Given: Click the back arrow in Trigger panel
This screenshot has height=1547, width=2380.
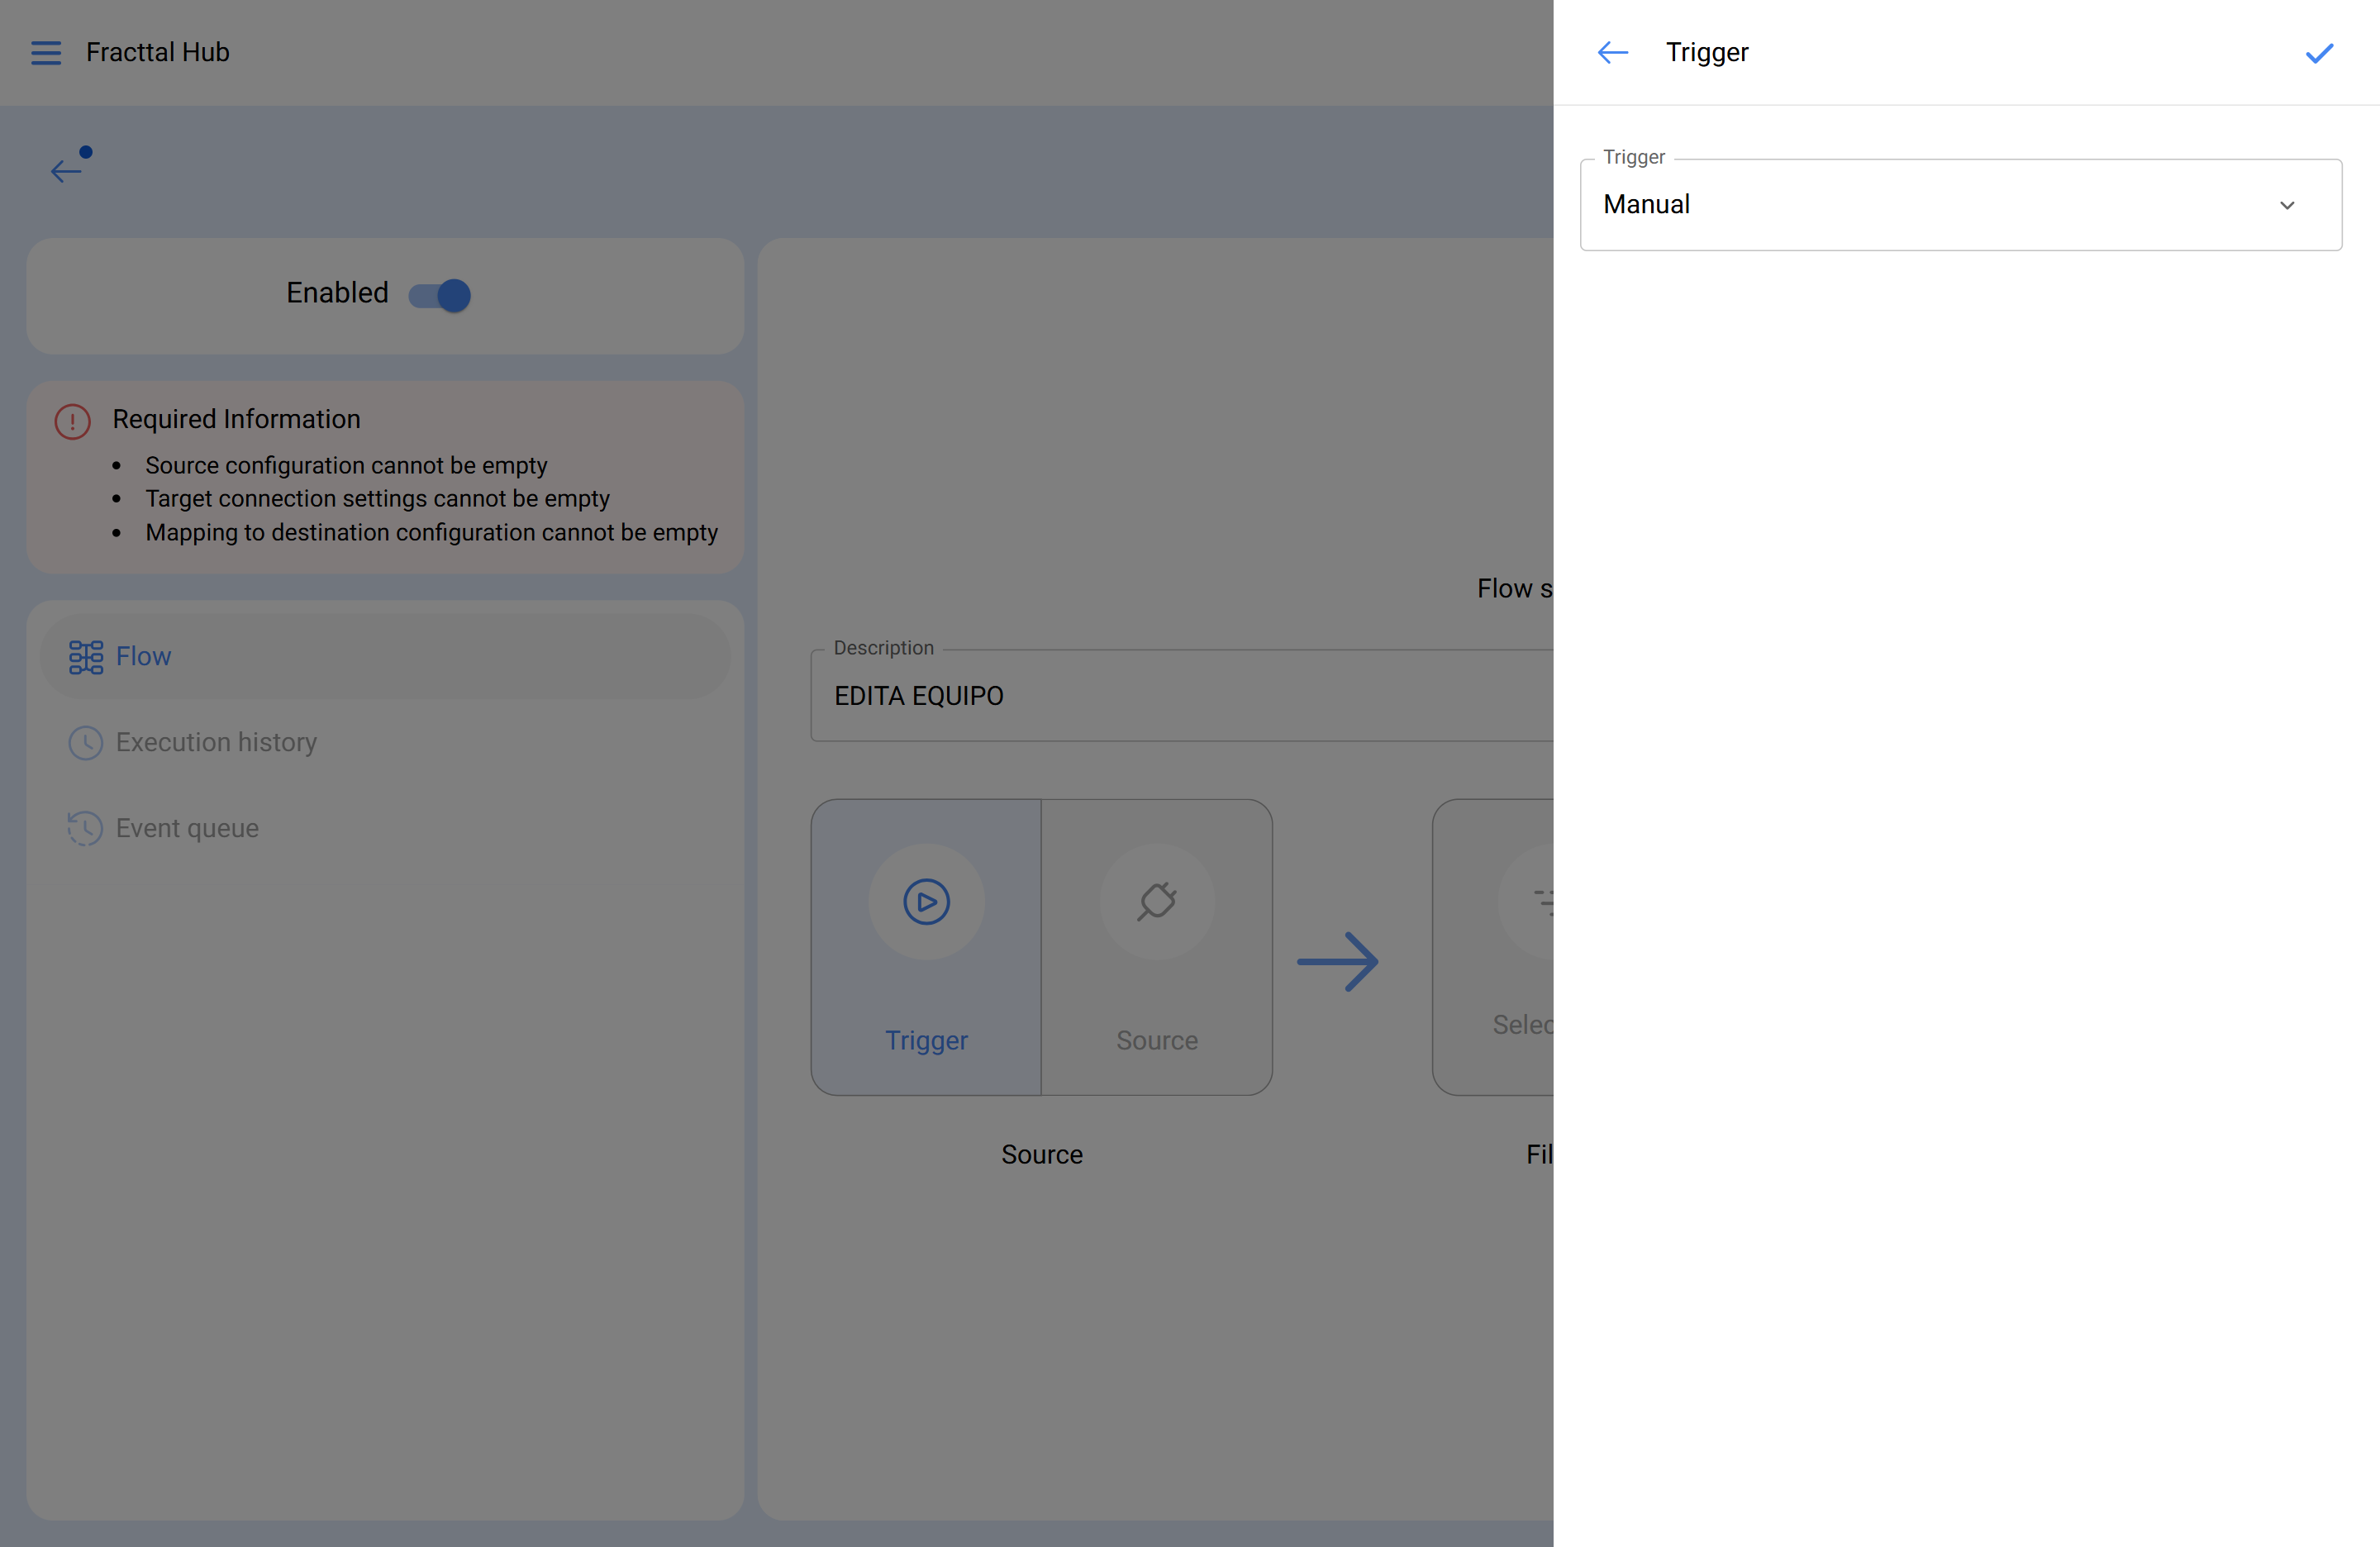Looking at the screenshot, I should point(1612,53).
